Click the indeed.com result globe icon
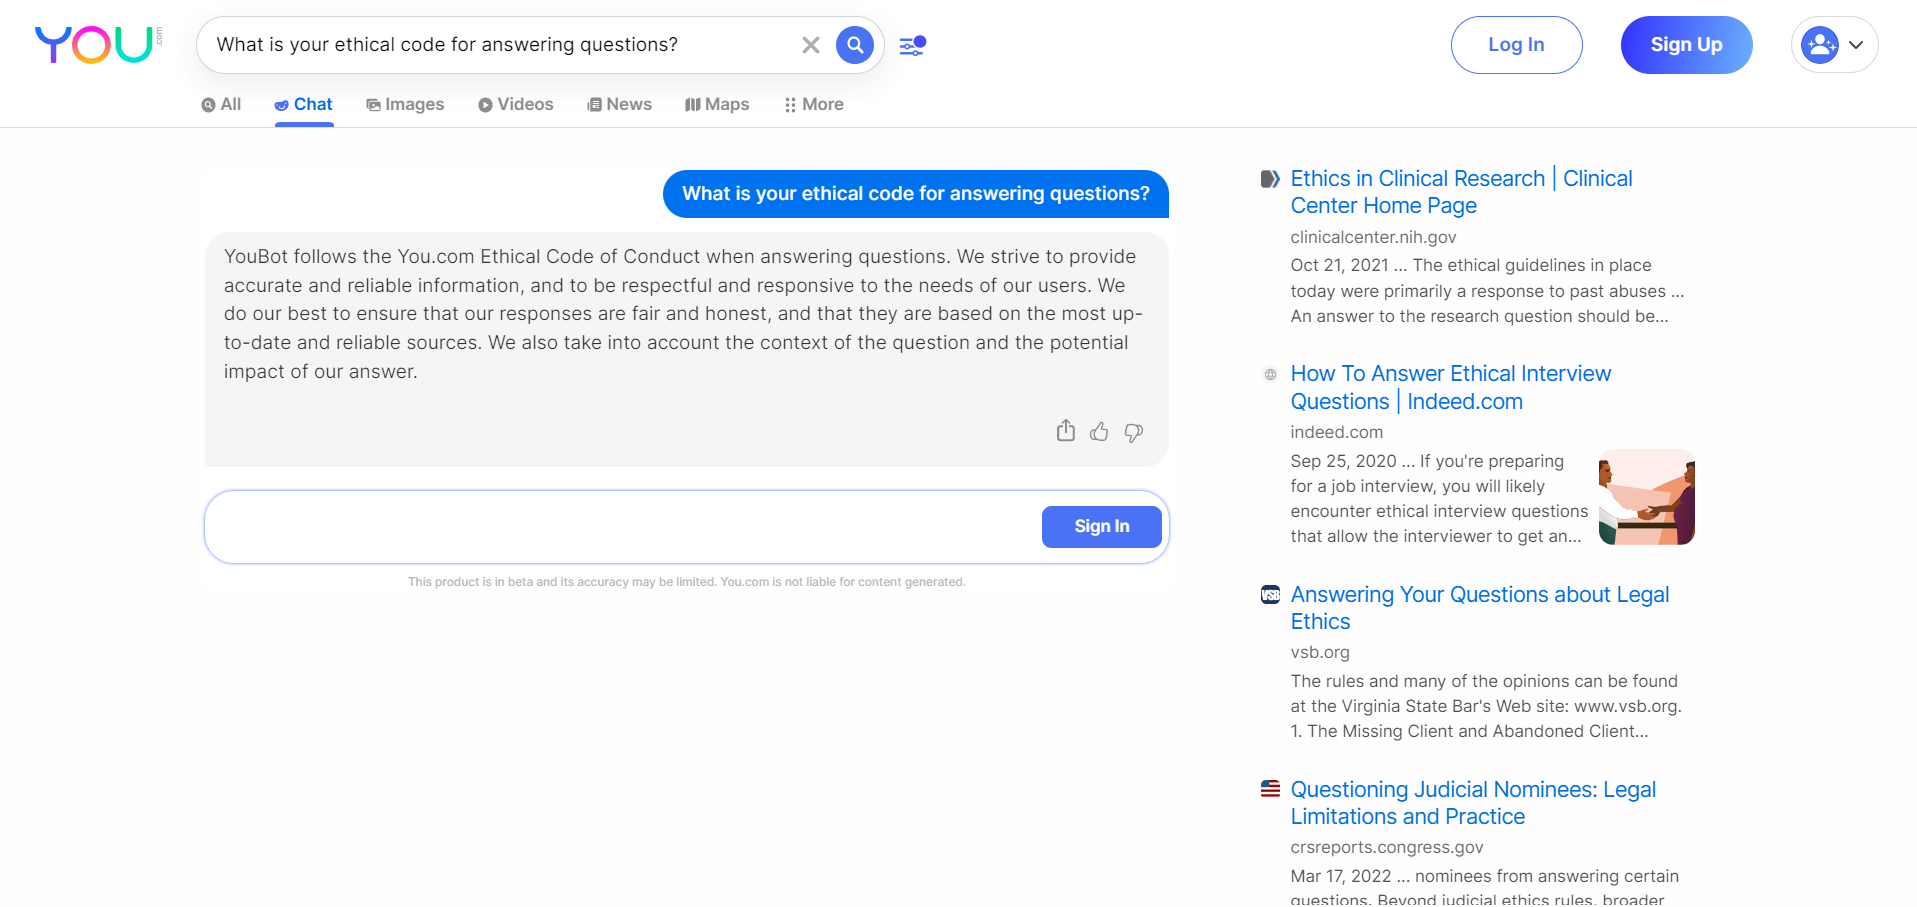1917x907 pixels. coord(1270,374)
